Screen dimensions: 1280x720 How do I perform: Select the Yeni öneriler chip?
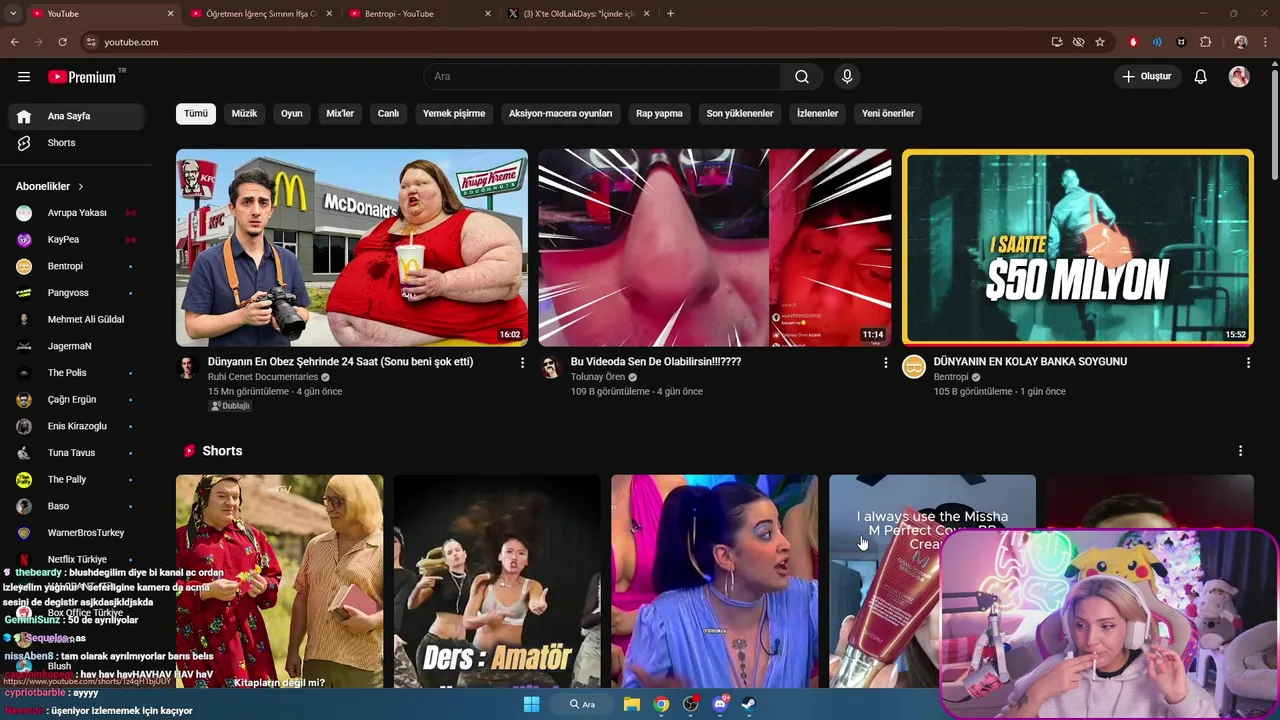888,113
